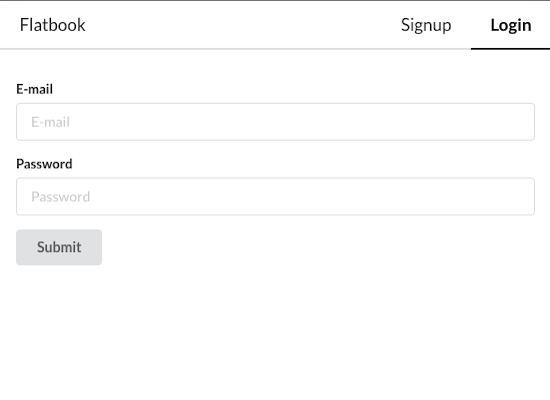Click the E-mail field label
The height and width of the screenshot is (400, 550).
pyautogui.click(x=34, y=89)
